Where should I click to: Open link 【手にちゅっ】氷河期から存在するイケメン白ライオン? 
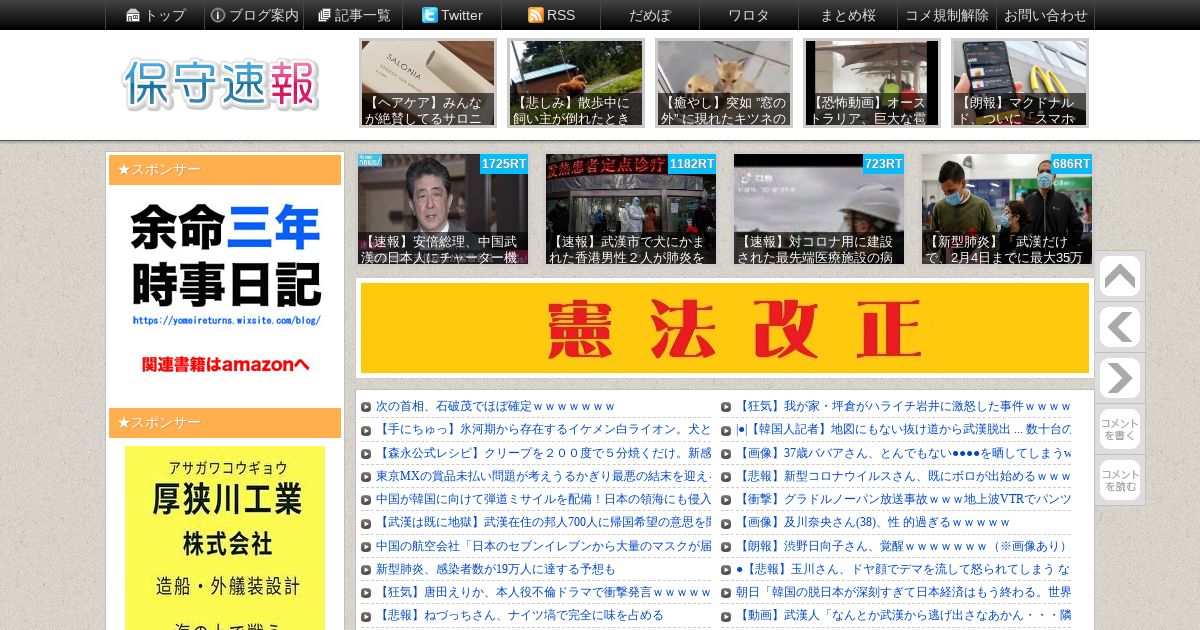543,430
